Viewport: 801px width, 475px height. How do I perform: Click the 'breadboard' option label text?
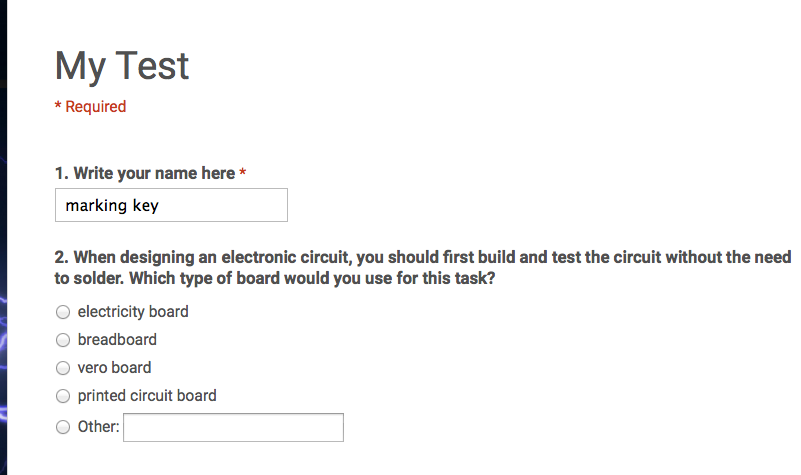(117, 340)
